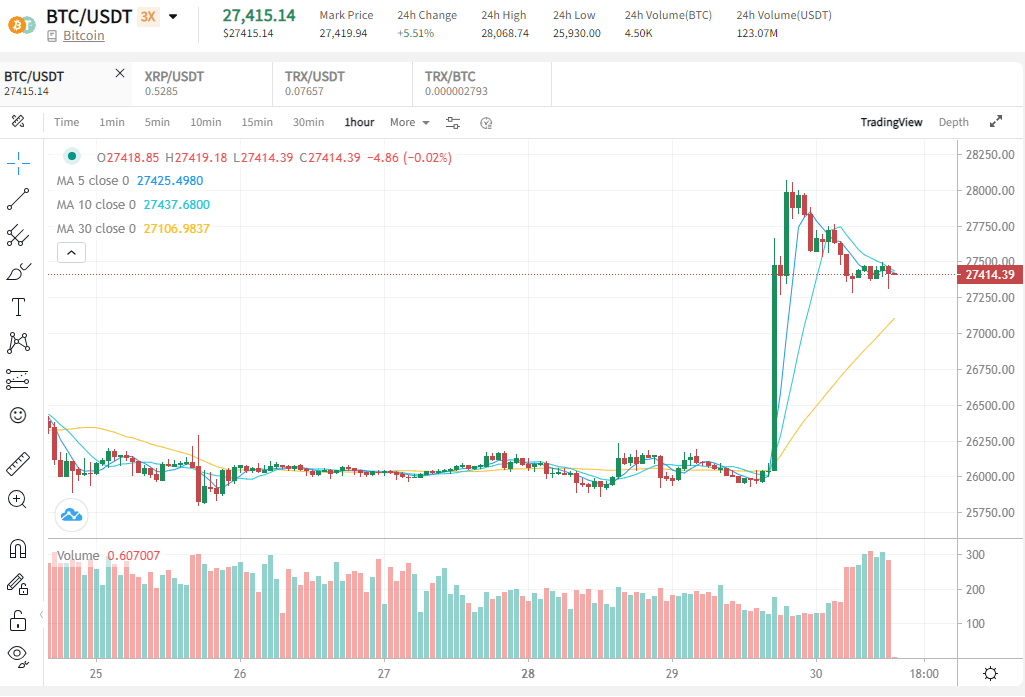Toggle the lock on all drawings
1025x697 pixels.
(17, 620)
